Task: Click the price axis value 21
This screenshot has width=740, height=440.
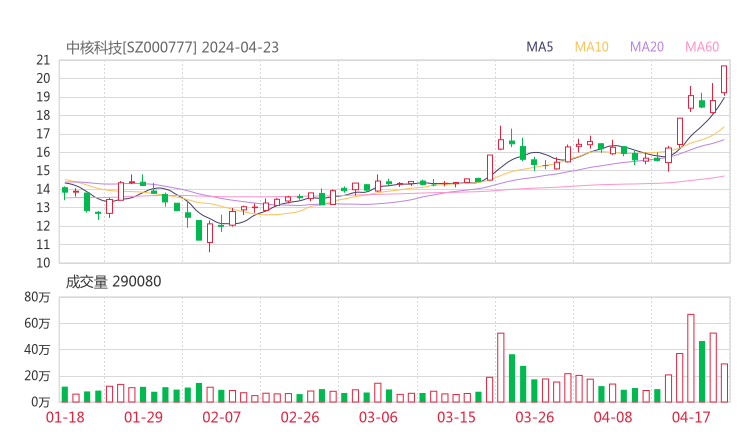Action: pyautogui.click(x=43, y=60)
